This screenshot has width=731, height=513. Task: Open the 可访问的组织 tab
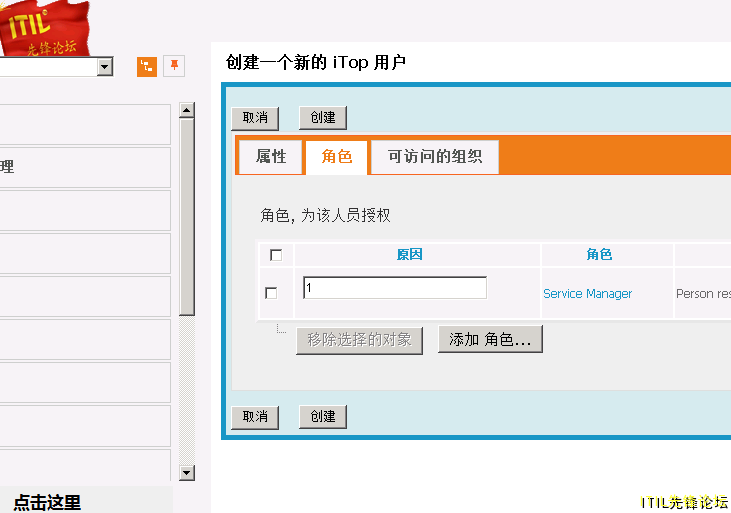pyautogui.click(x=435, y=157)
